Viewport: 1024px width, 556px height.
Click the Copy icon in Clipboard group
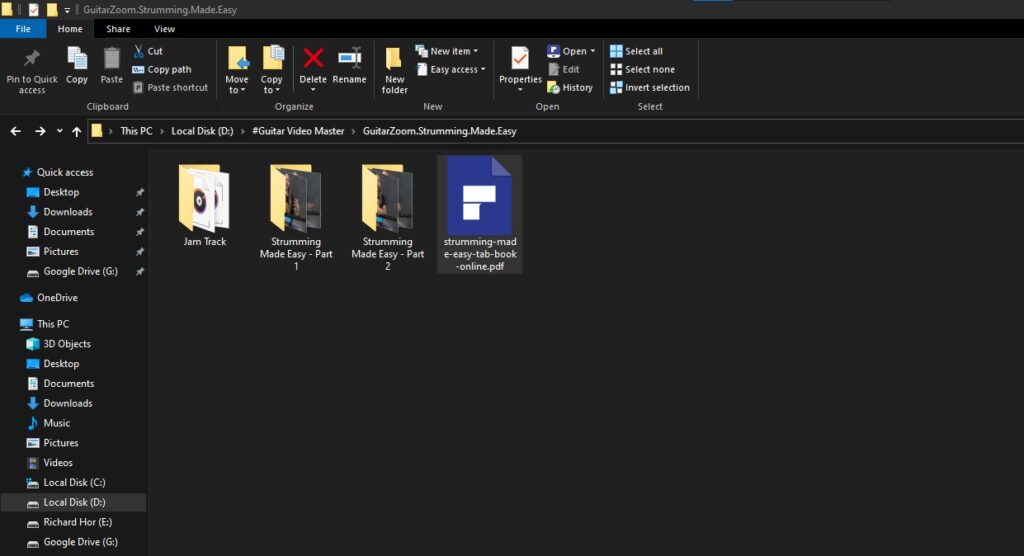click(x=77, y=60)
